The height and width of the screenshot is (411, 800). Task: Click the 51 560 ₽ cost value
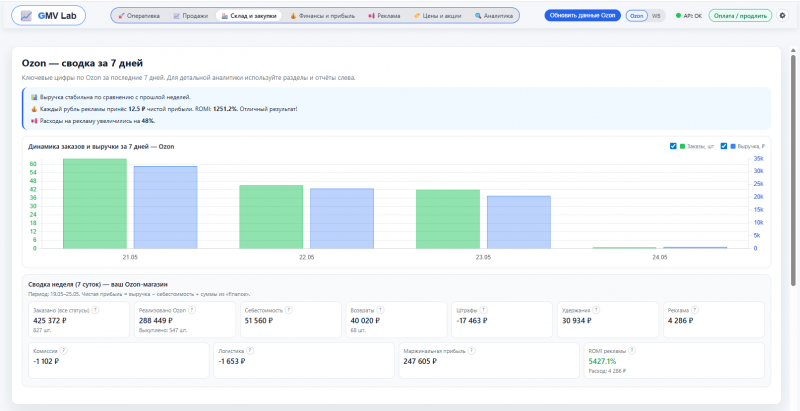click(260, 321)
